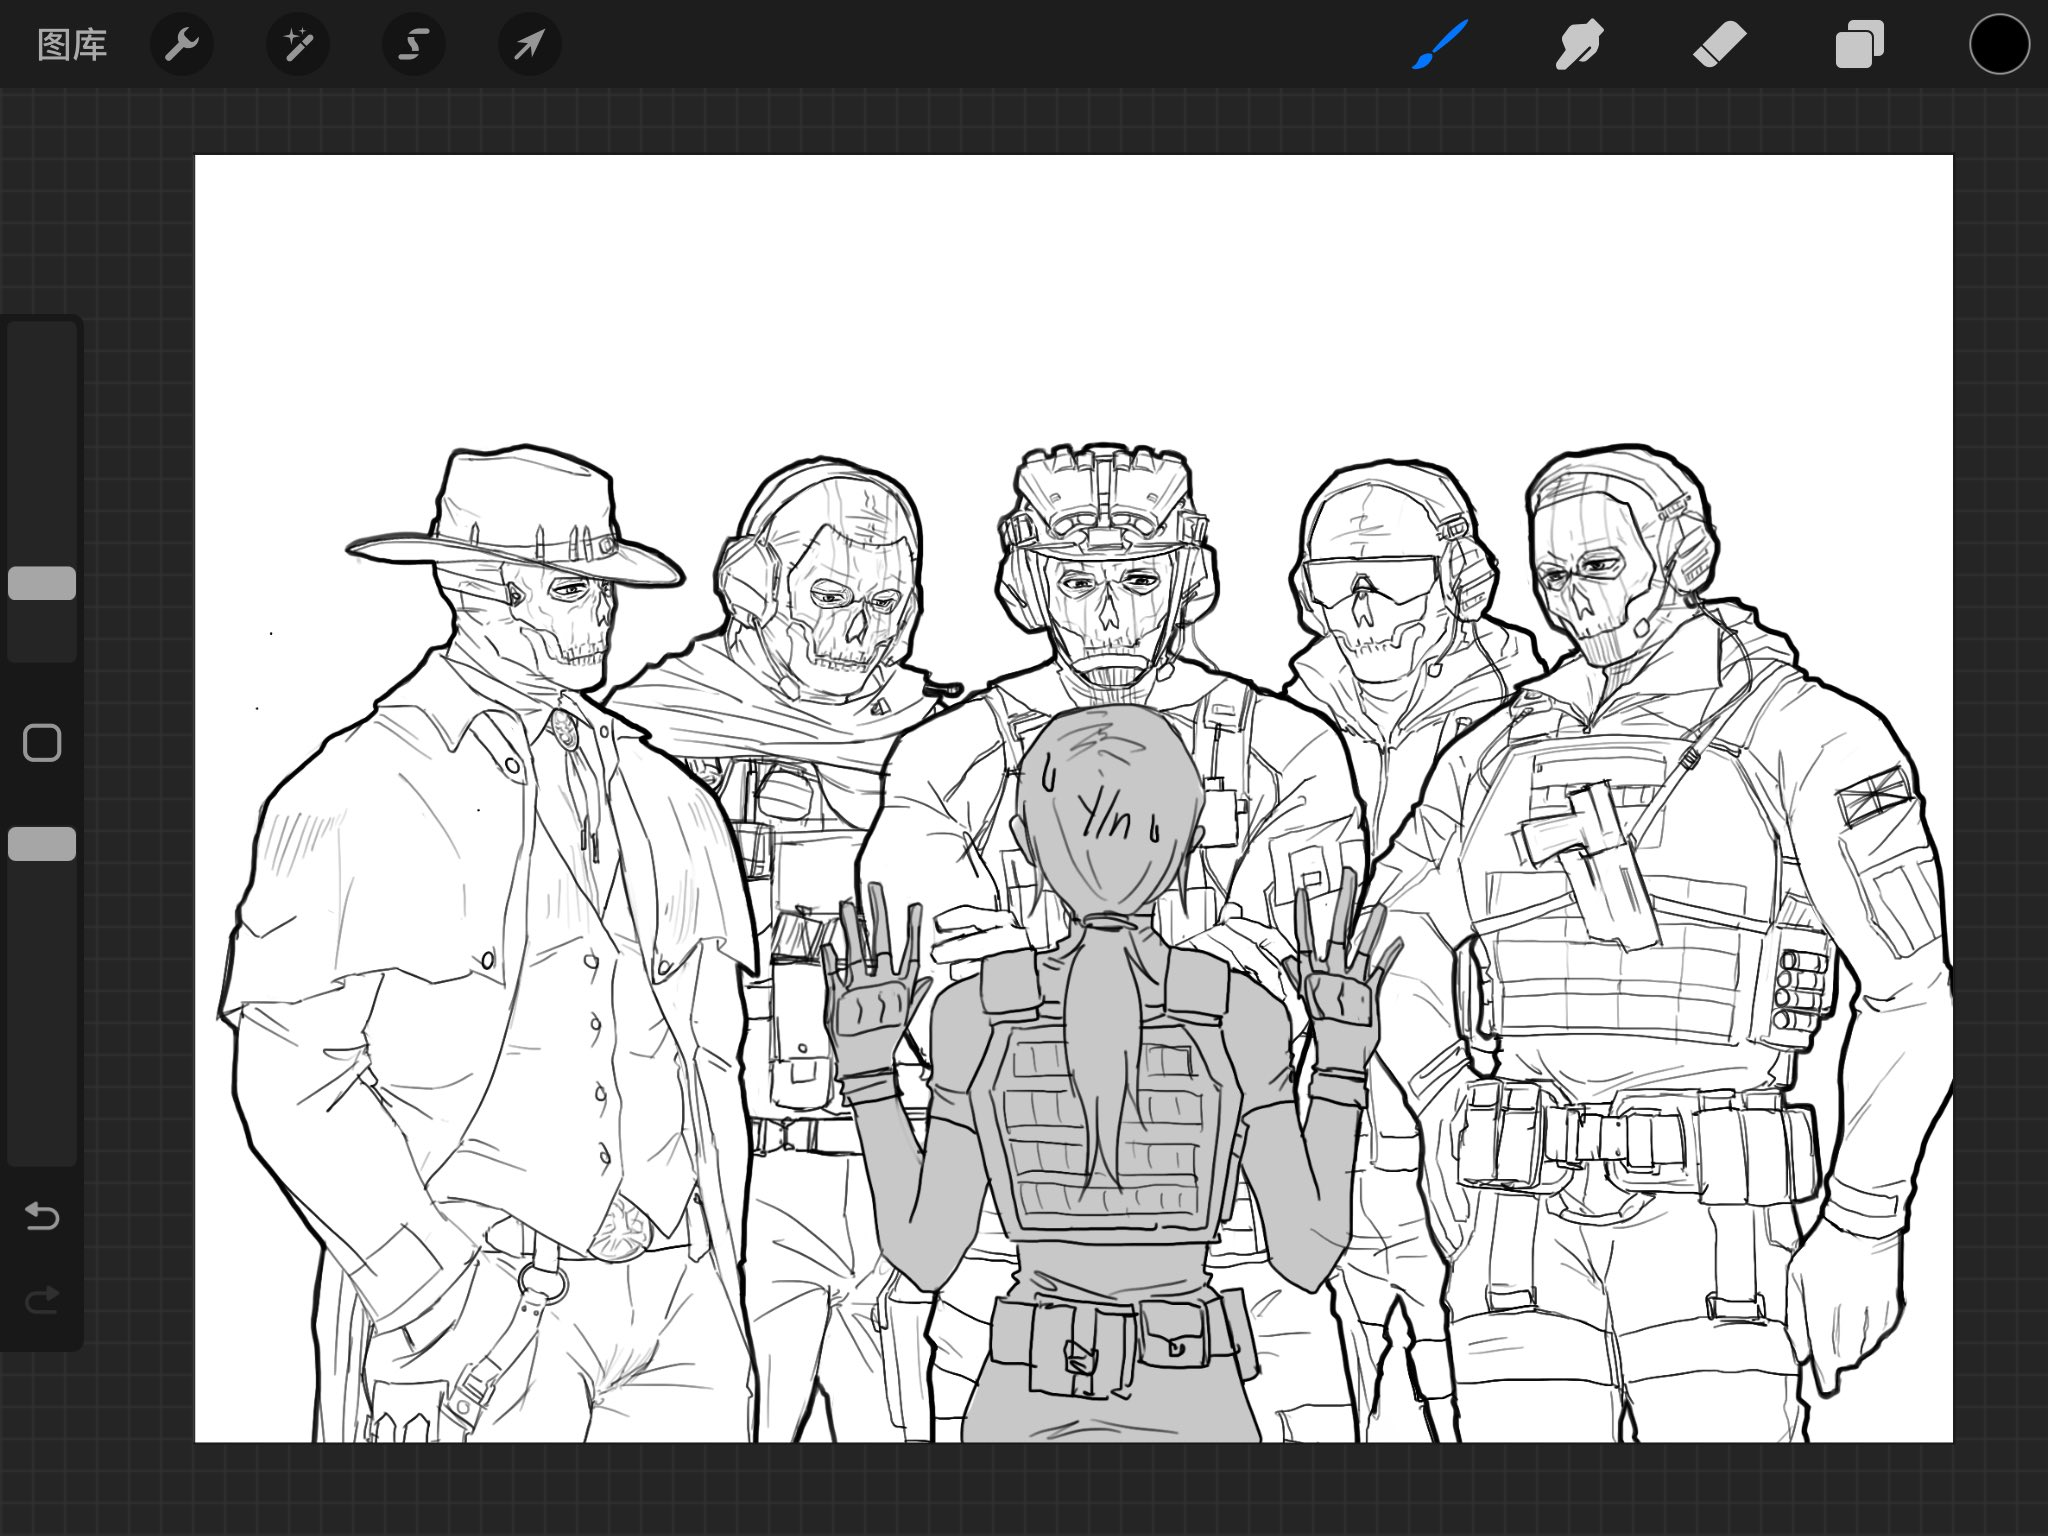This screenshot has width=2048, height=1536.
Task: Click the brush size slider handle
Action: tap(42, 583)
